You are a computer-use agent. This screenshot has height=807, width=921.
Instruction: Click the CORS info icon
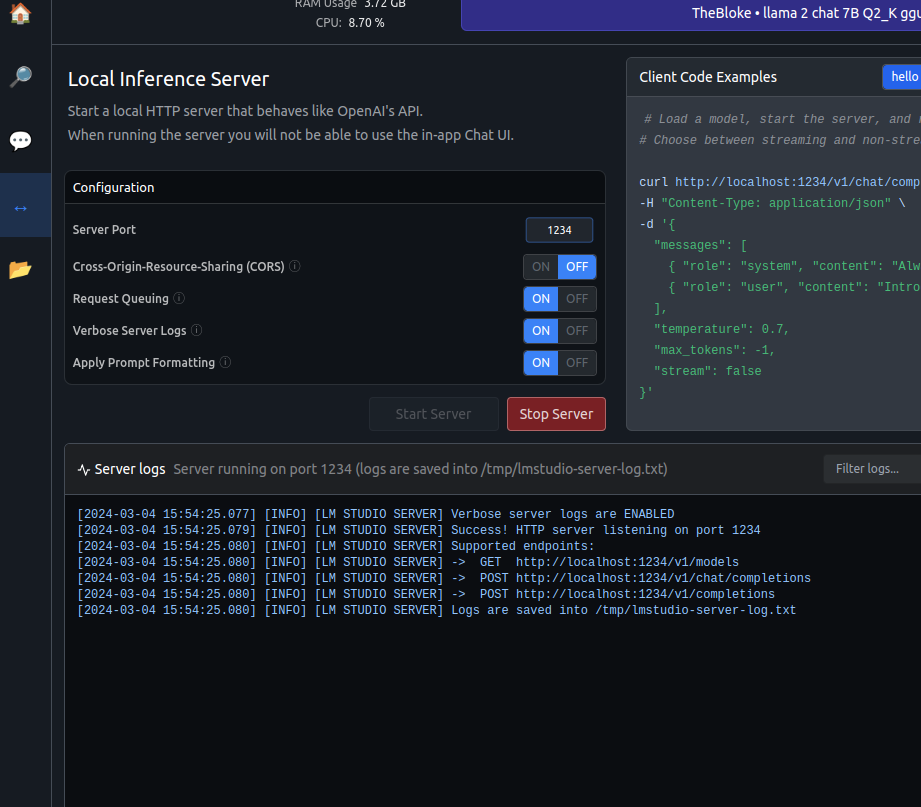295,267
